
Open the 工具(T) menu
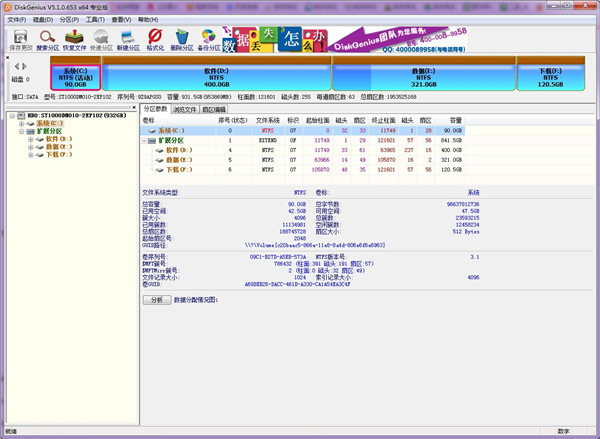click(95, 19)
